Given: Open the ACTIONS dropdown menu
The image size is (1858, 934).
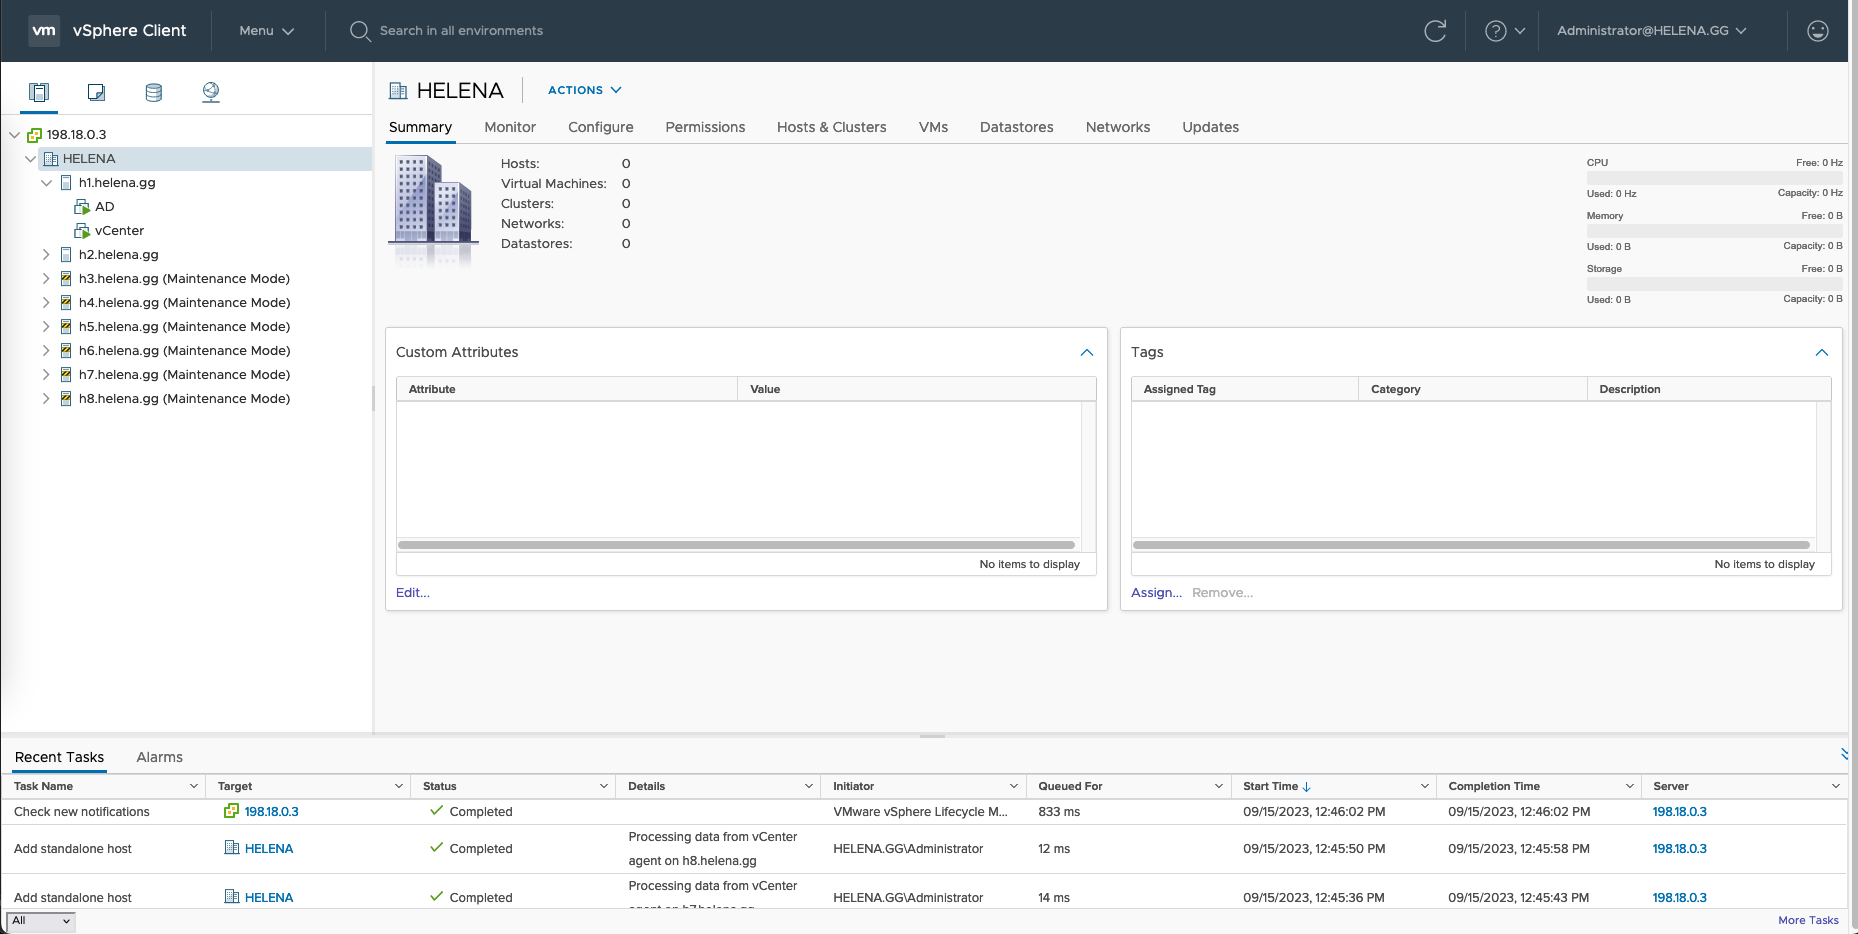Looking at the screenshot, I should tap(585, 90).
